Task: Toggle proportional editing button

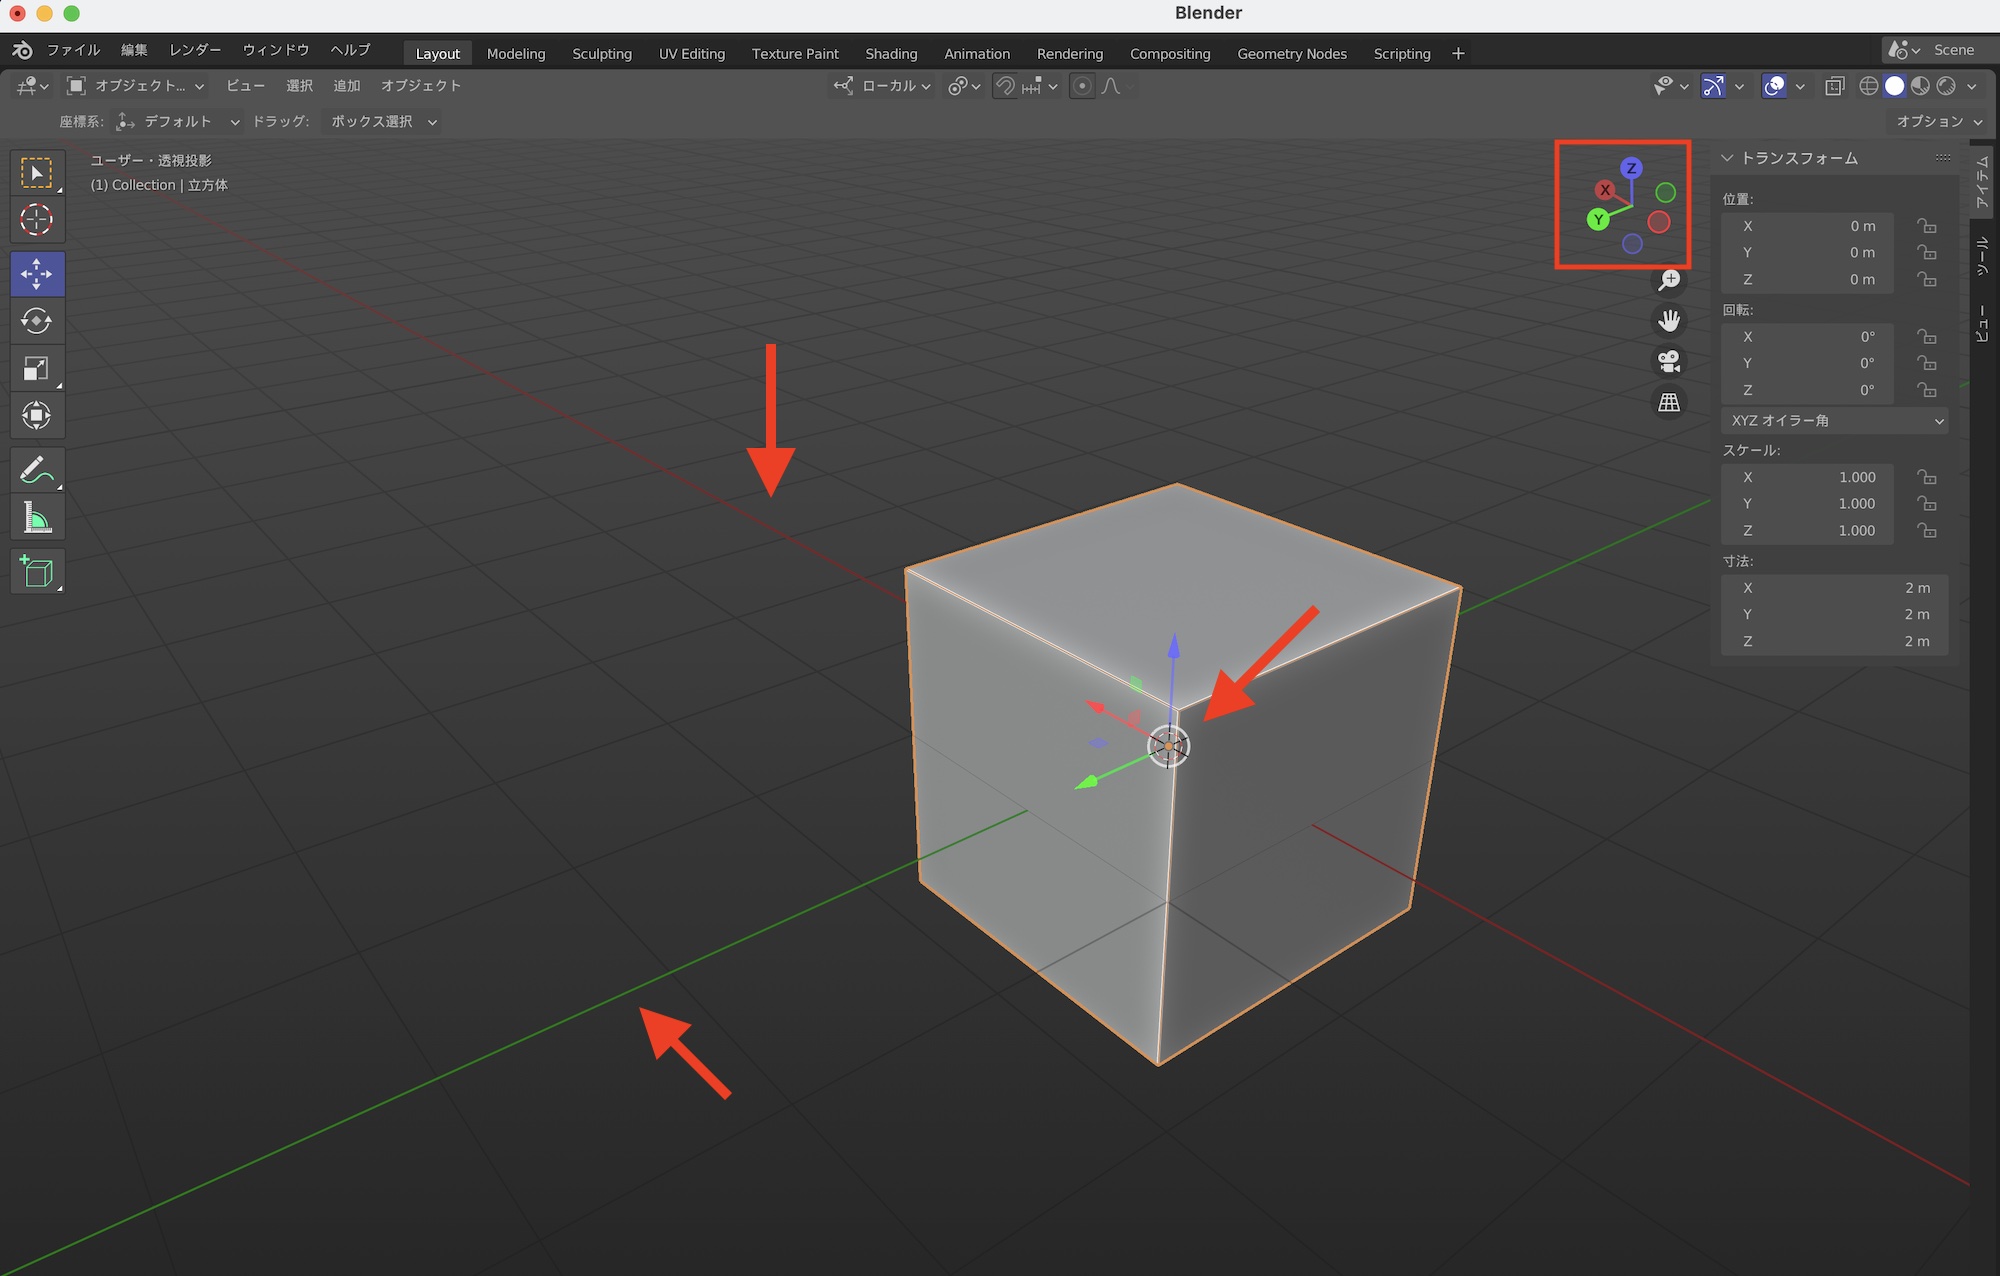Action: tap(1082, 86)
